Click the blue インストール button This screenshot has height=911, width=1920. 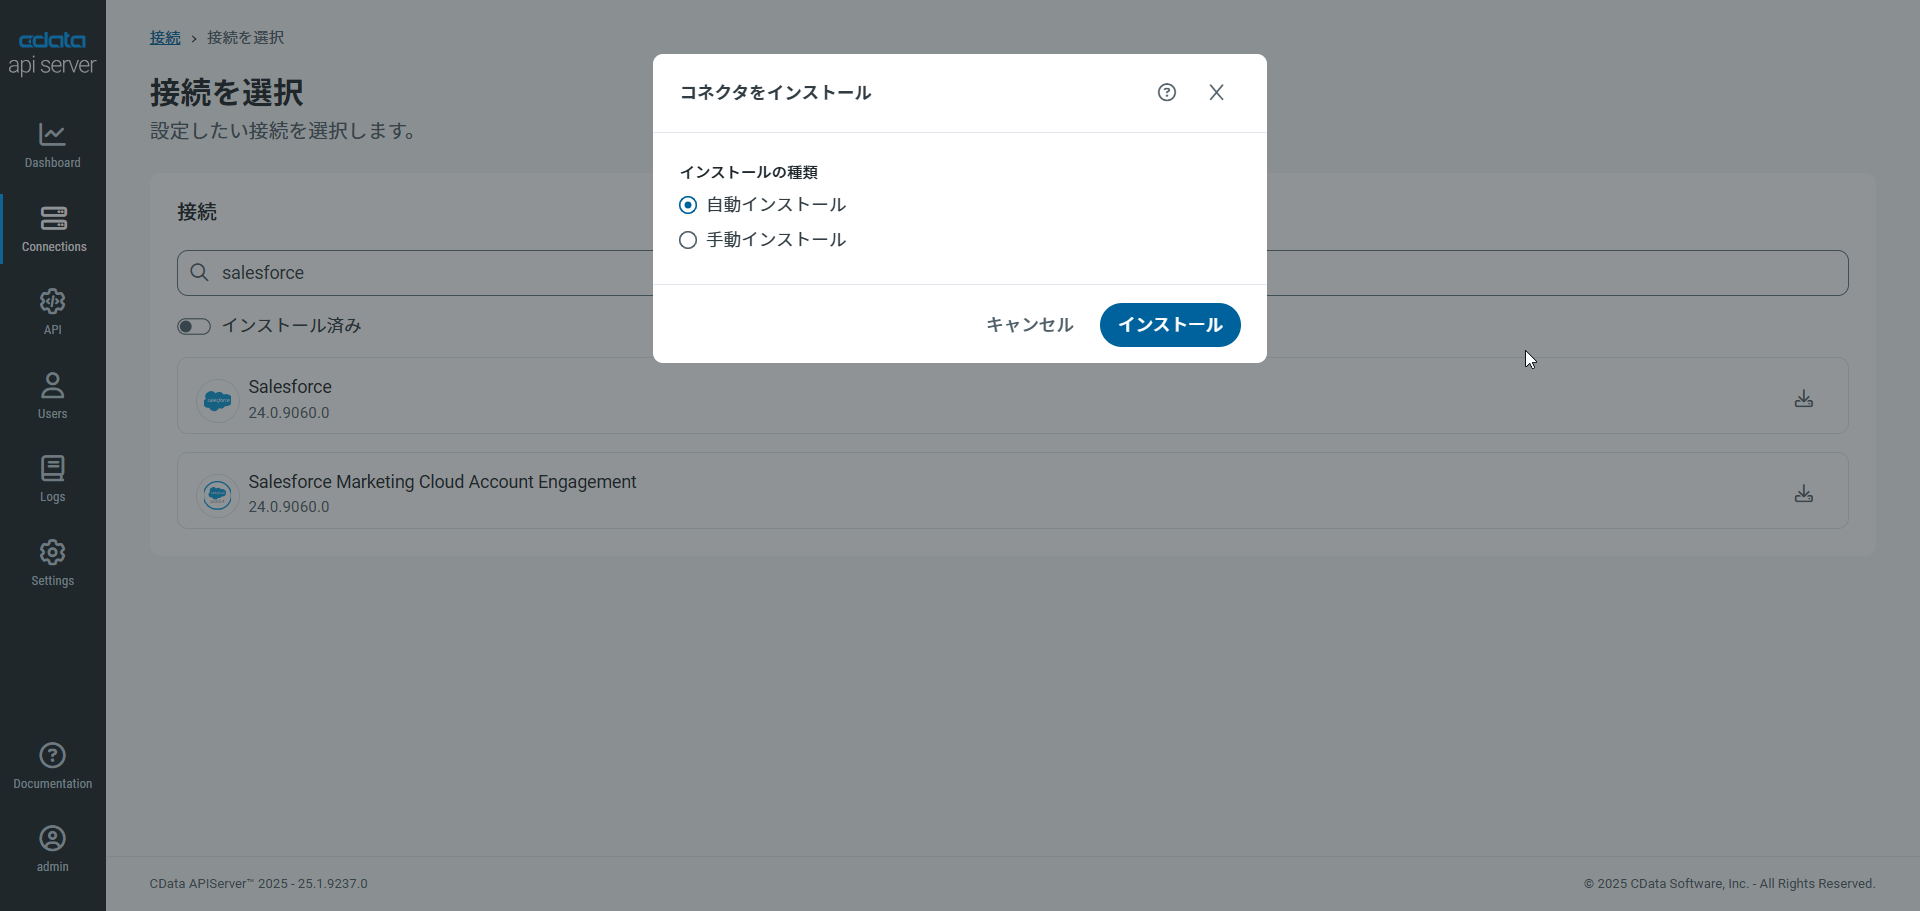pos(1170,325)
